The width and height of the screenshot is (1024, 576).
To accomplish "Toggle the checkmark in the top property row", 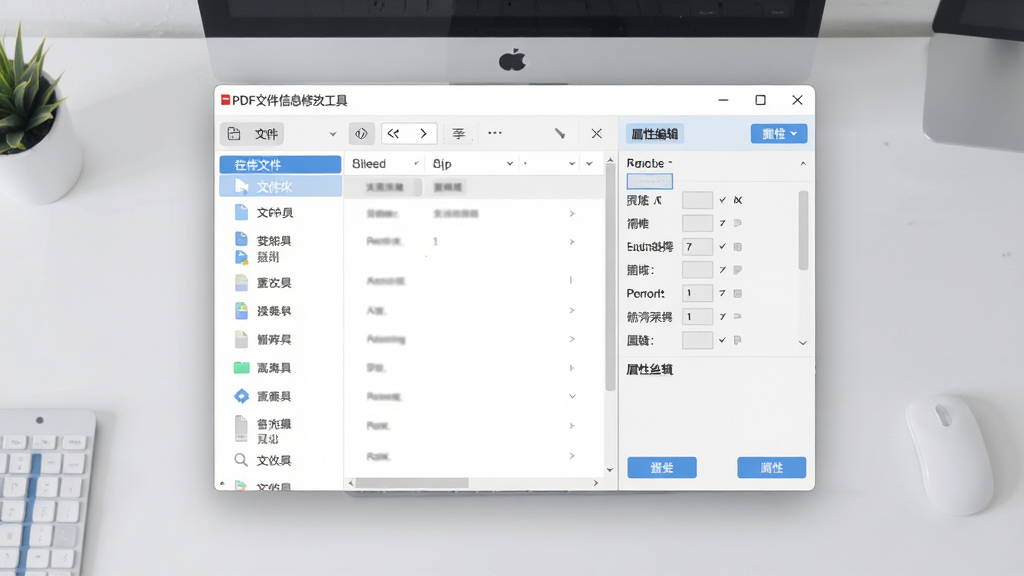I will point(722,200).
